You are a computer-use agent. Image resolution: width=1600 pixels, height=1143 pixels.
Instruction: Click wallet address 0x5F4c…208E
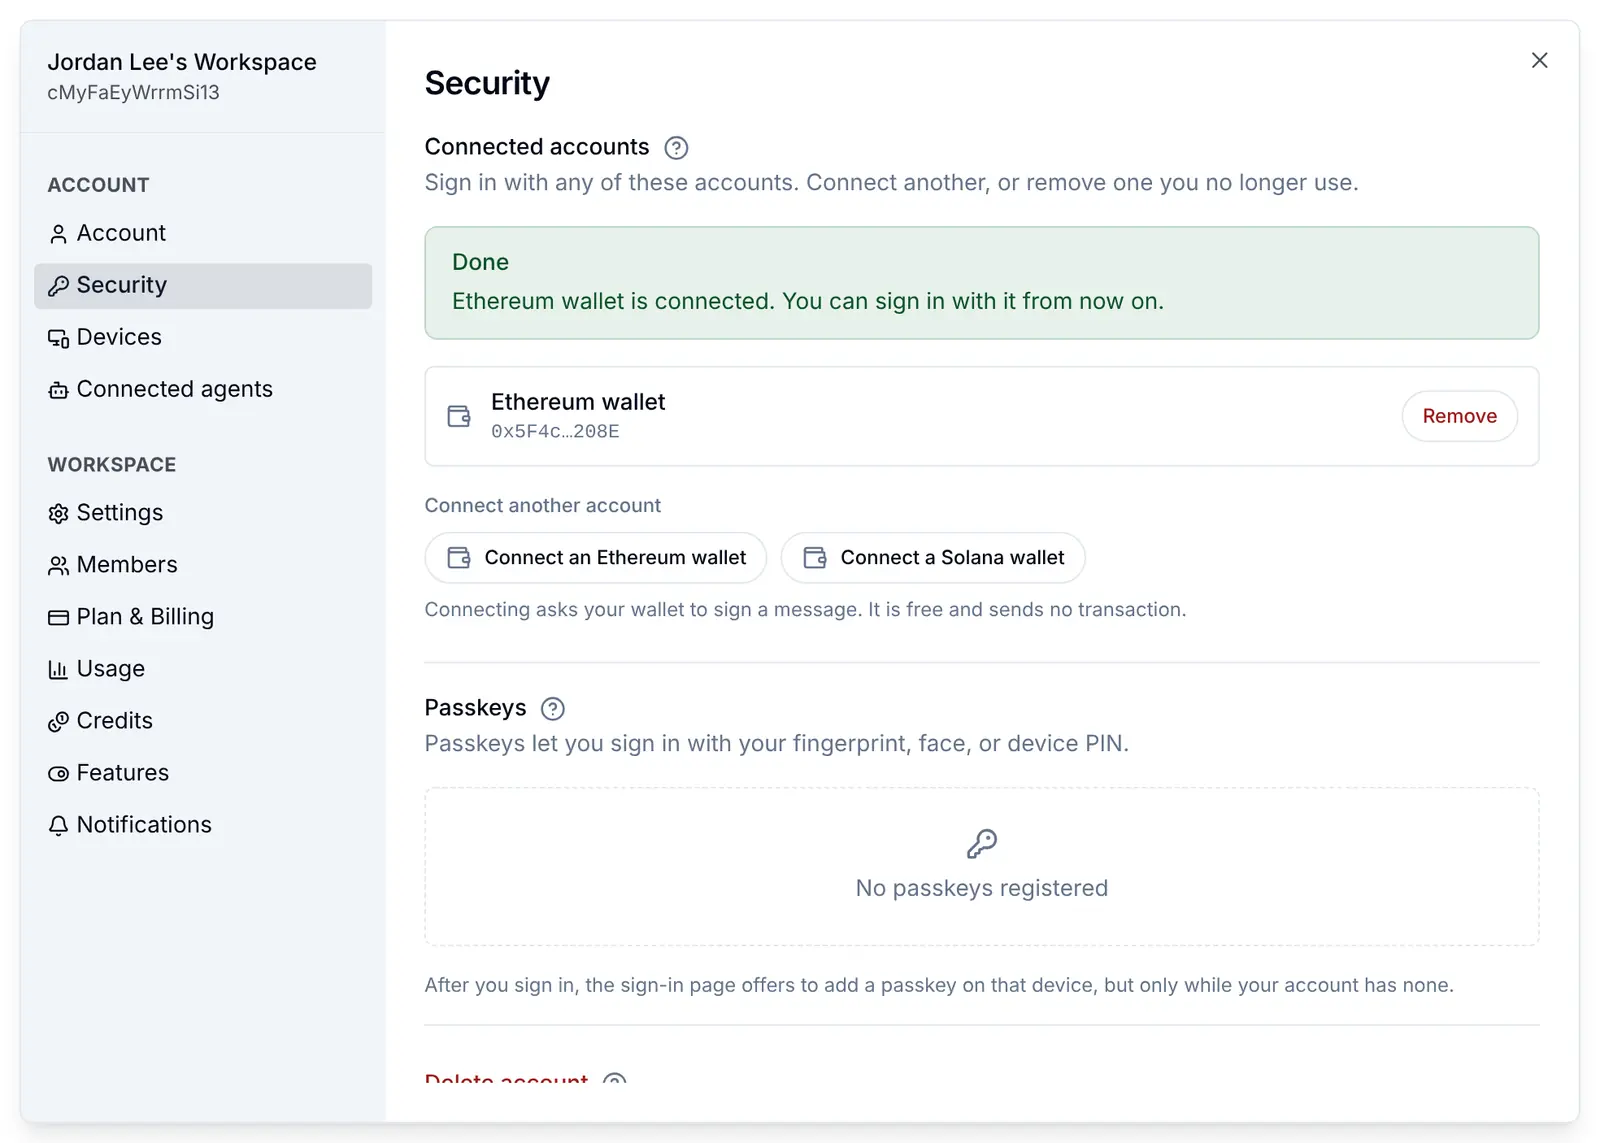tap(555, 432)
